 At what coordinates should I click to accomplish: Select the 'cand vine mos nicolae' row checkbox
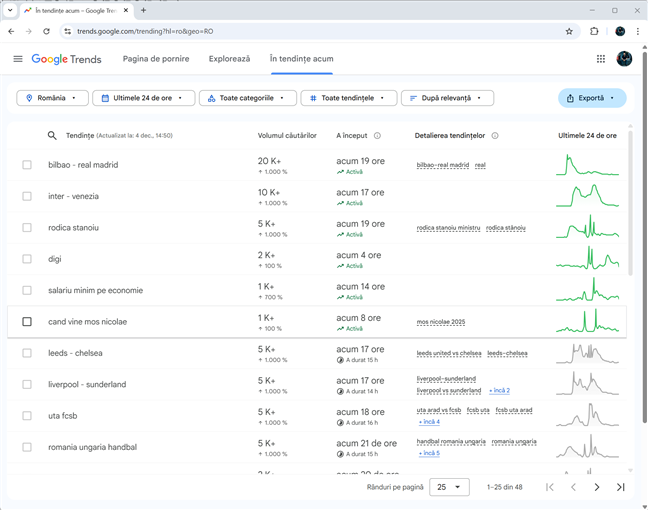tap(27, 322)
